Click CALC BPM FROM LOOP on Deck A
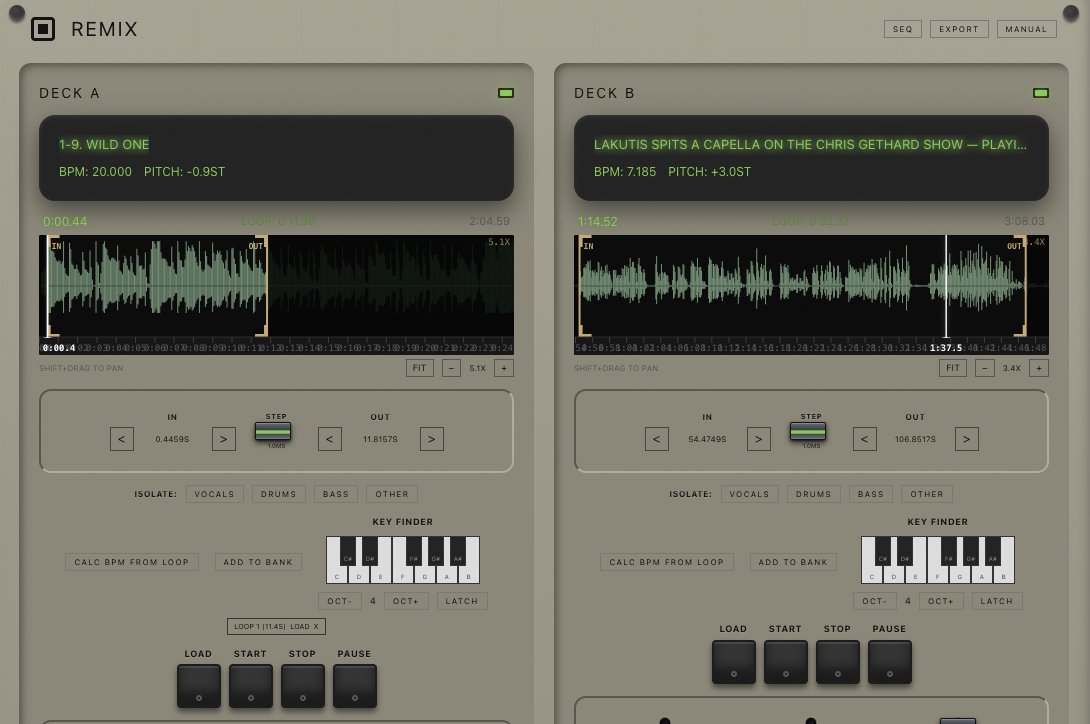This screenshot has height=724, width=1090. click(x=132, y=562)
